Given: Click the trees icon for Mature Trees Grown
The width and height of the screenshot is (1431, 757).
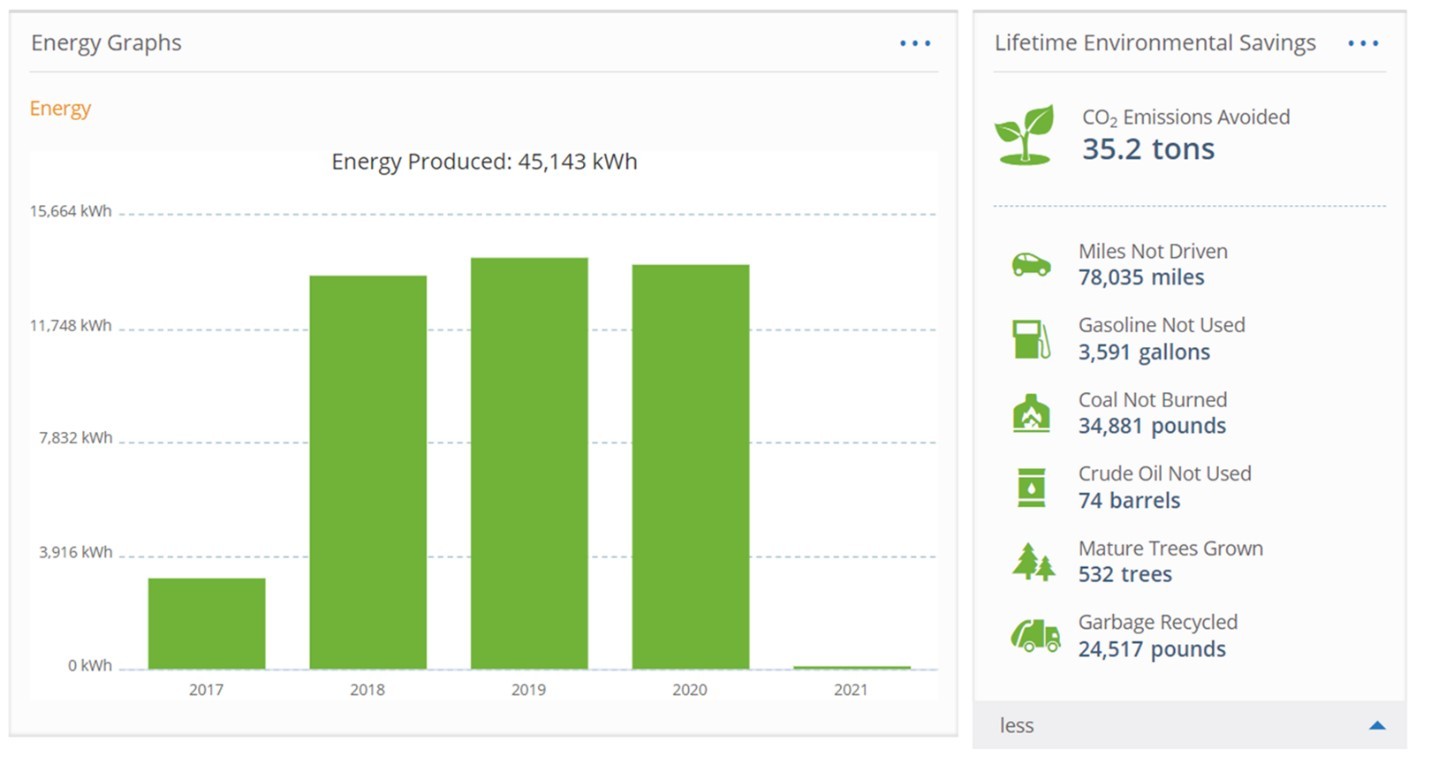Looking at the screenshot, I should [x=1033, y=562].
